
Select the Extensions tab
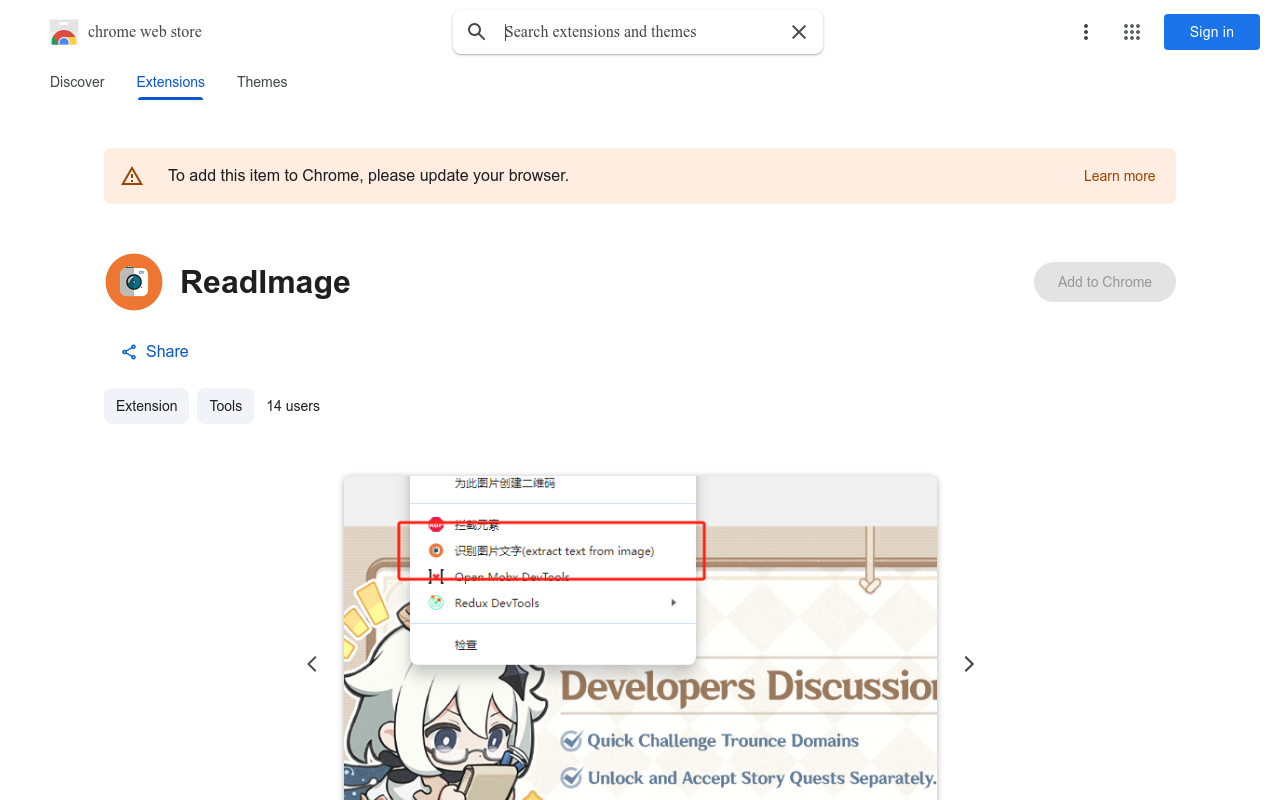(x=170, y=82)
